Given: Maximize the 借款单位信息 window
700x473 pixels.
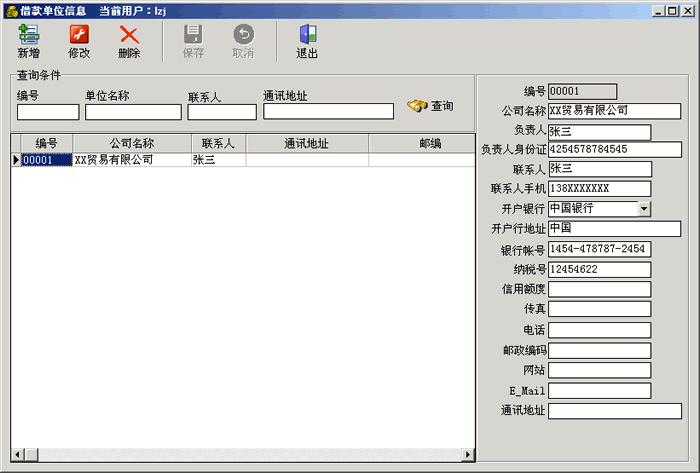Looking at the screenshot, I should (x=672, y=11).
